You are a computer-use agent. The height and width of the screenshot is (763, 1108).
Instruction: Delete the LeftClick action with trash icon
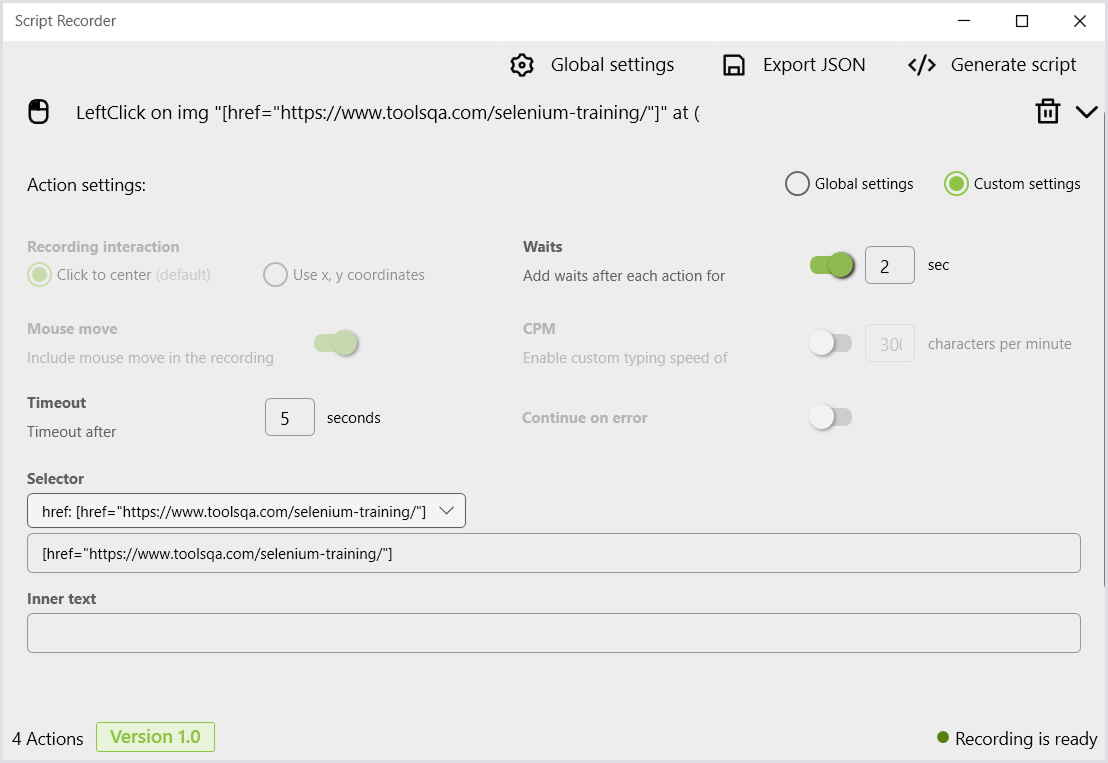1047,112
